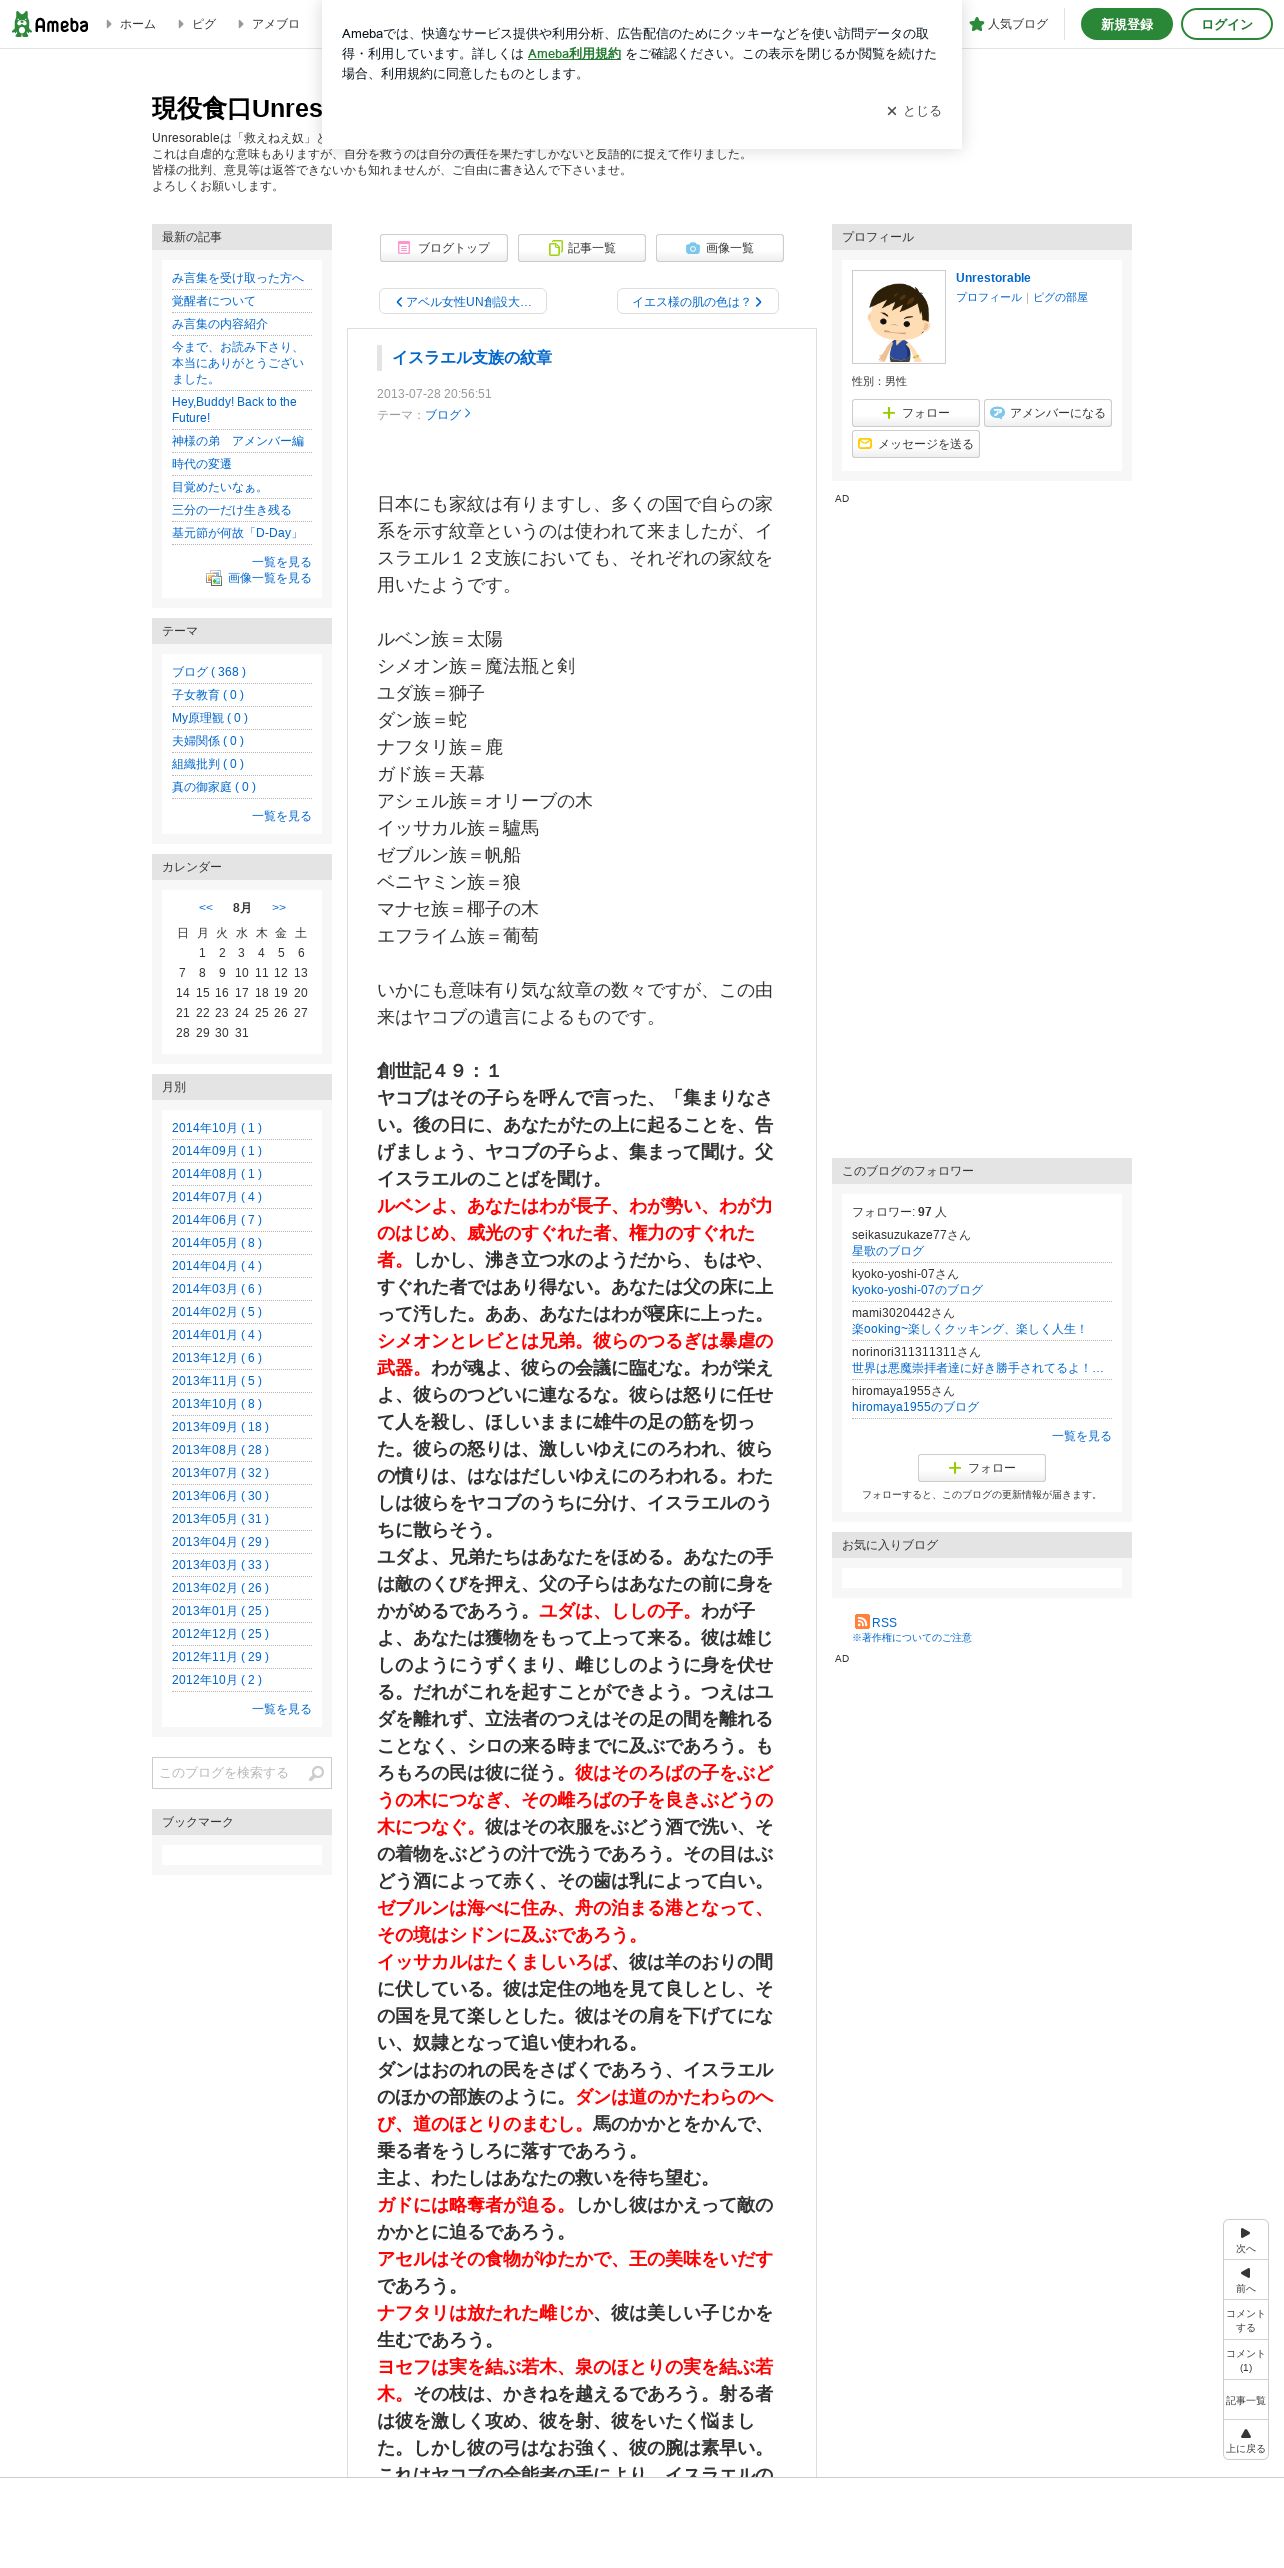
Task: Click floating コメント (1) button
Action: 1246,2361
